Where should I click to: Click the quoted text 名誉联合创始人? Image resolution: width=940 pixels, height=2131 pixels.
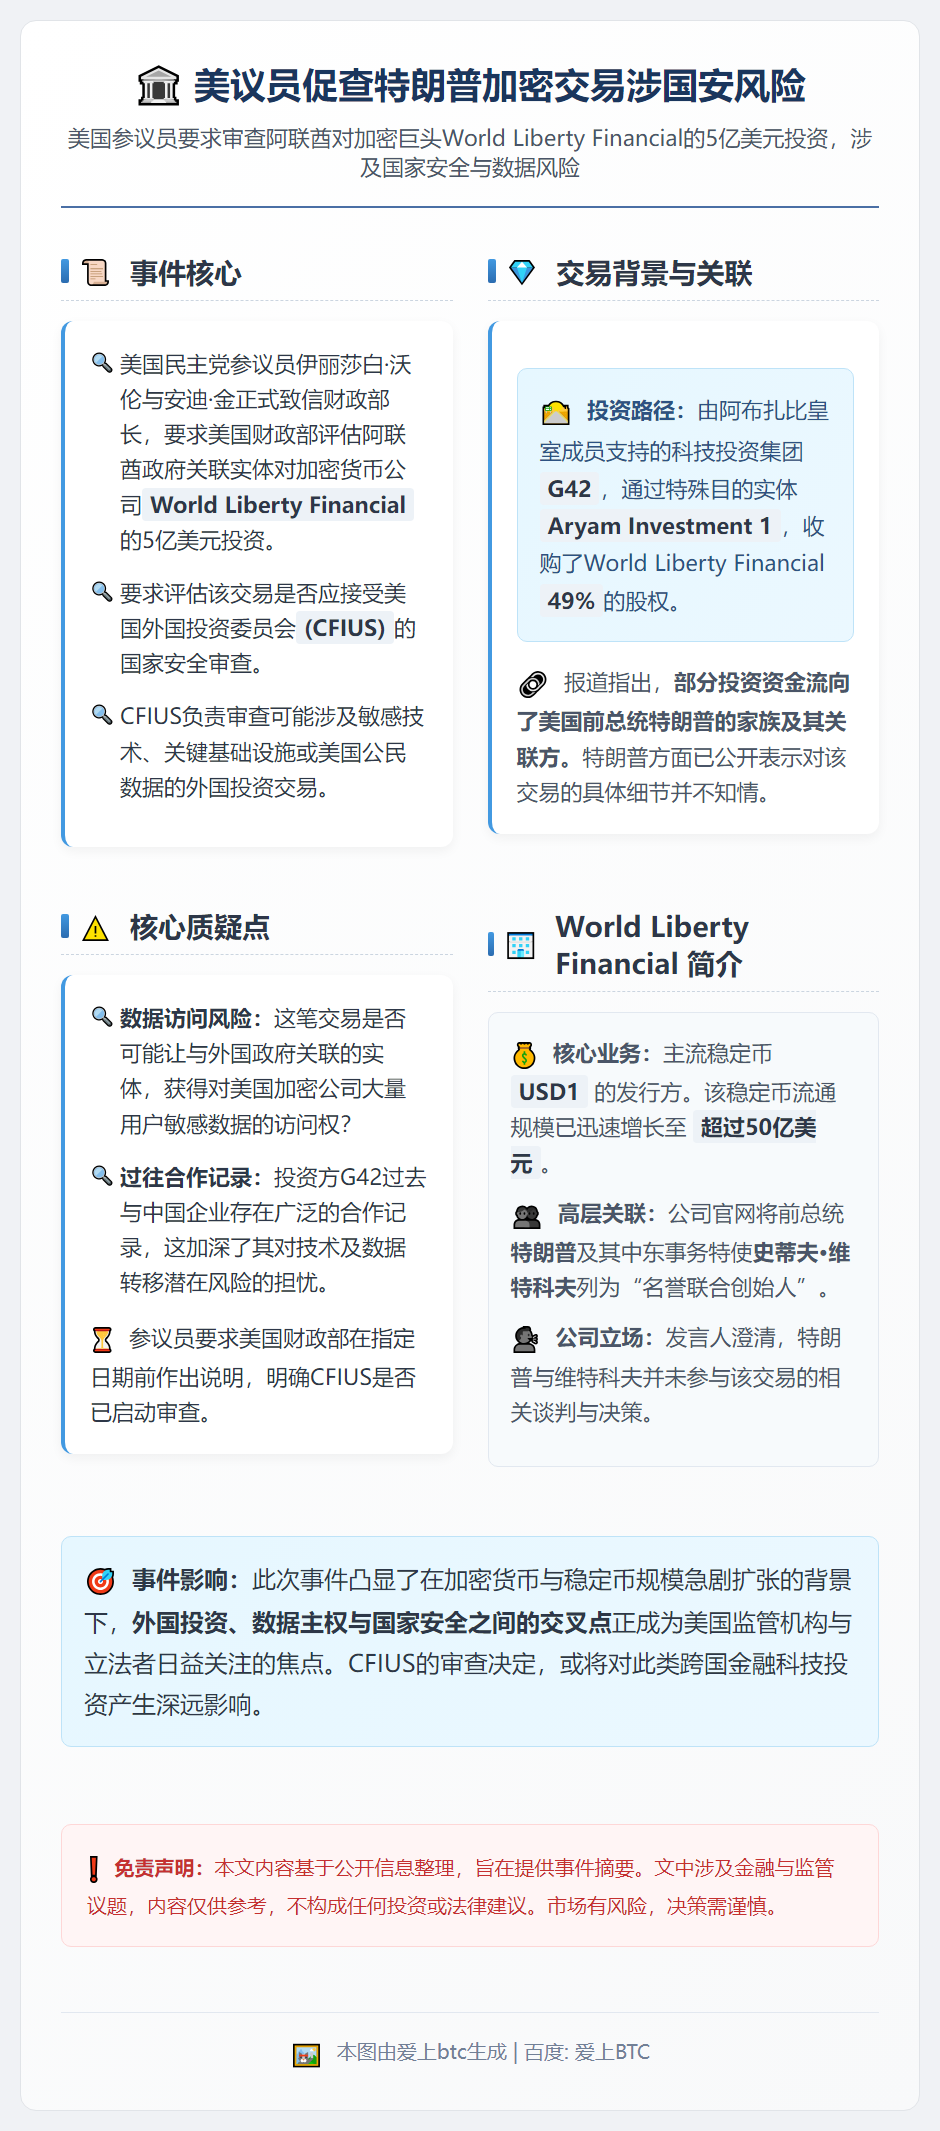(718, 1288)
